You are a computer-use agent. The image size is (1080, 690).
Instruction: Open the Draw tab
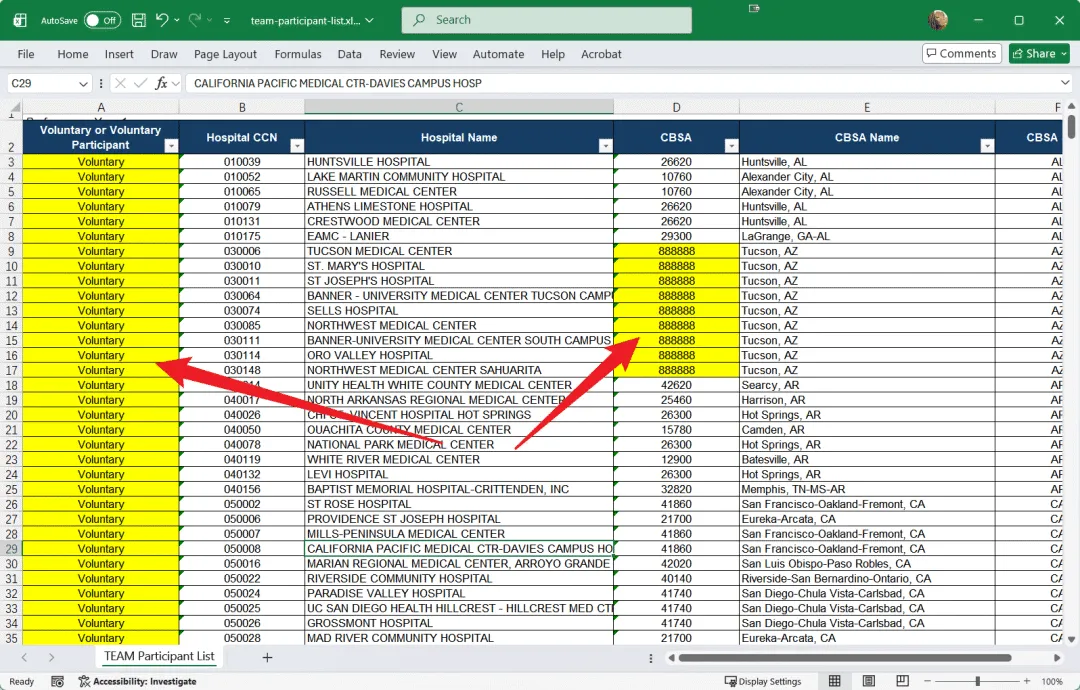[164, 54]
